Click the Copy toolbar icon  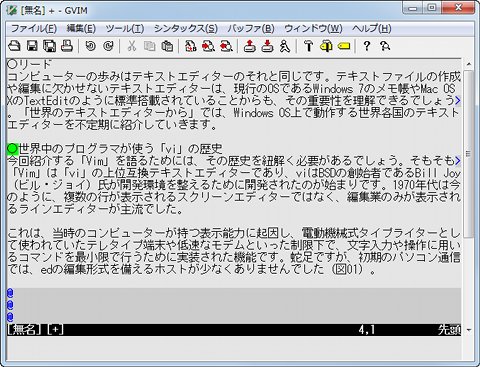(149, 46)
